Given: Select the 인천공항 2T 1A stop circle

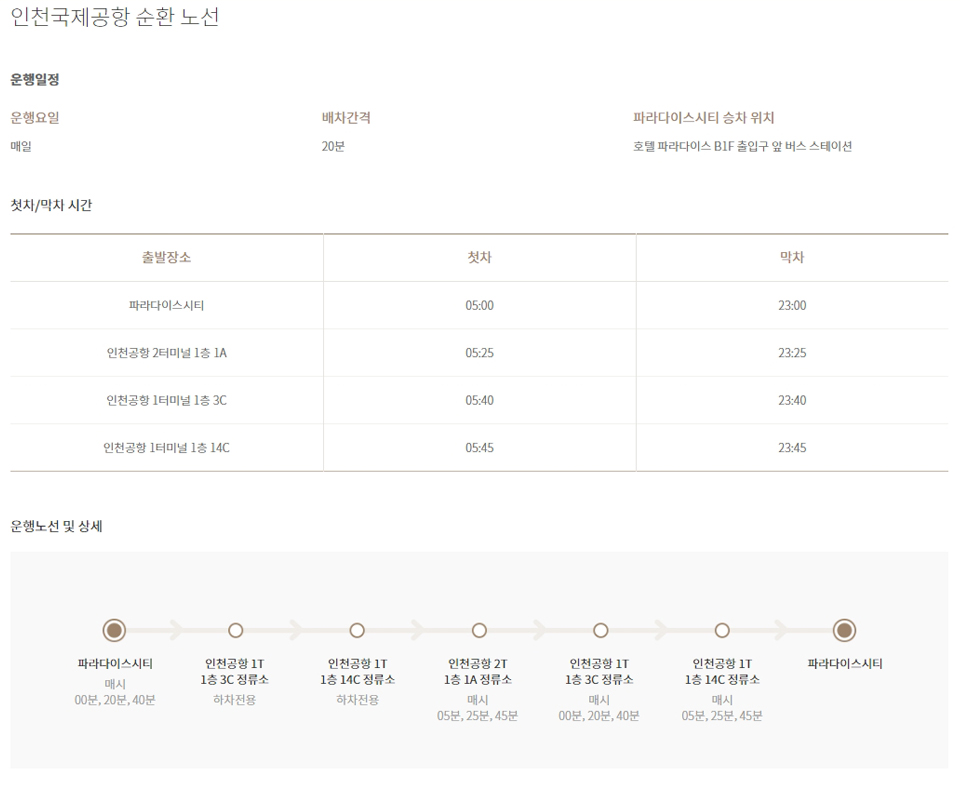Looking at the screenshot, I should (479, 631).
